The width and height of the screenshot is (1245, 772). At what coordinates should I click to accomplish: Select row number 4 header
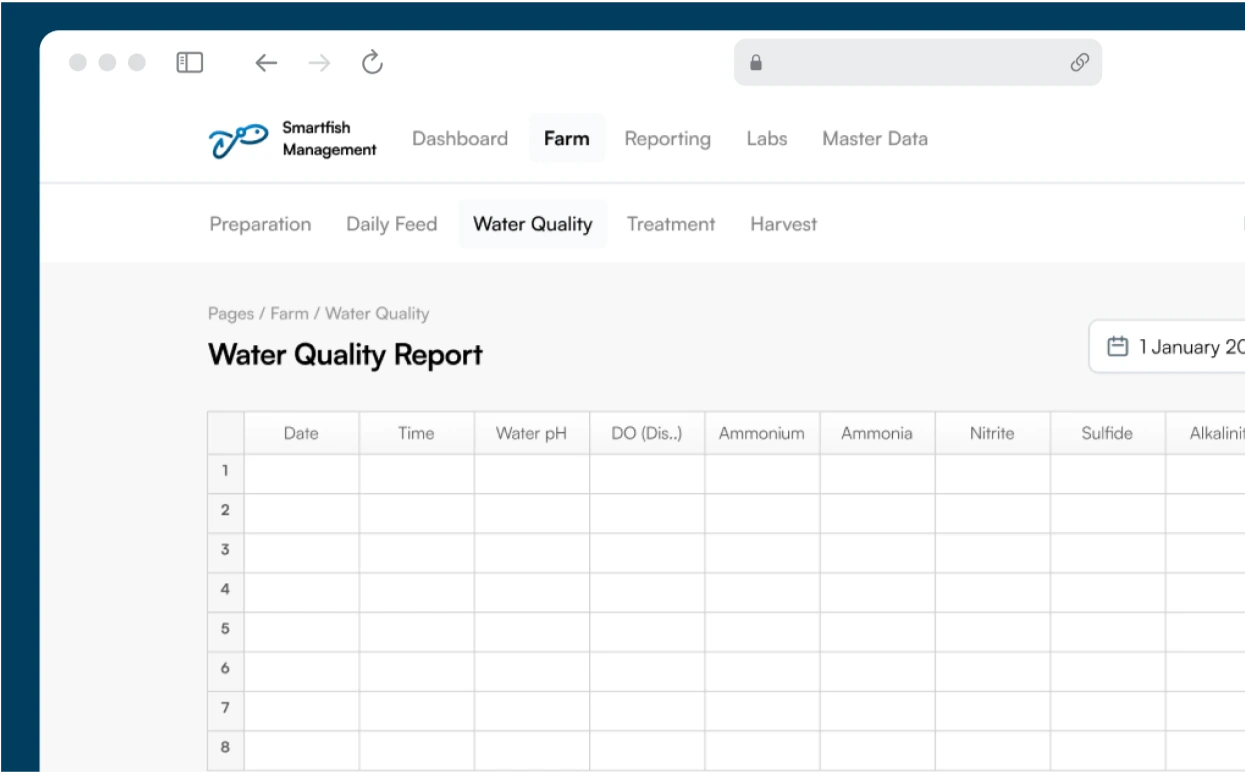[x=225, y=592]
